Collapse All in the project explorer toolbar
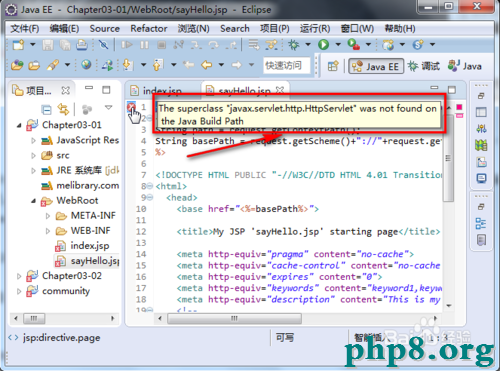Image resolution: width=500 pixels, height=371 pixels. tap(46, 109)
